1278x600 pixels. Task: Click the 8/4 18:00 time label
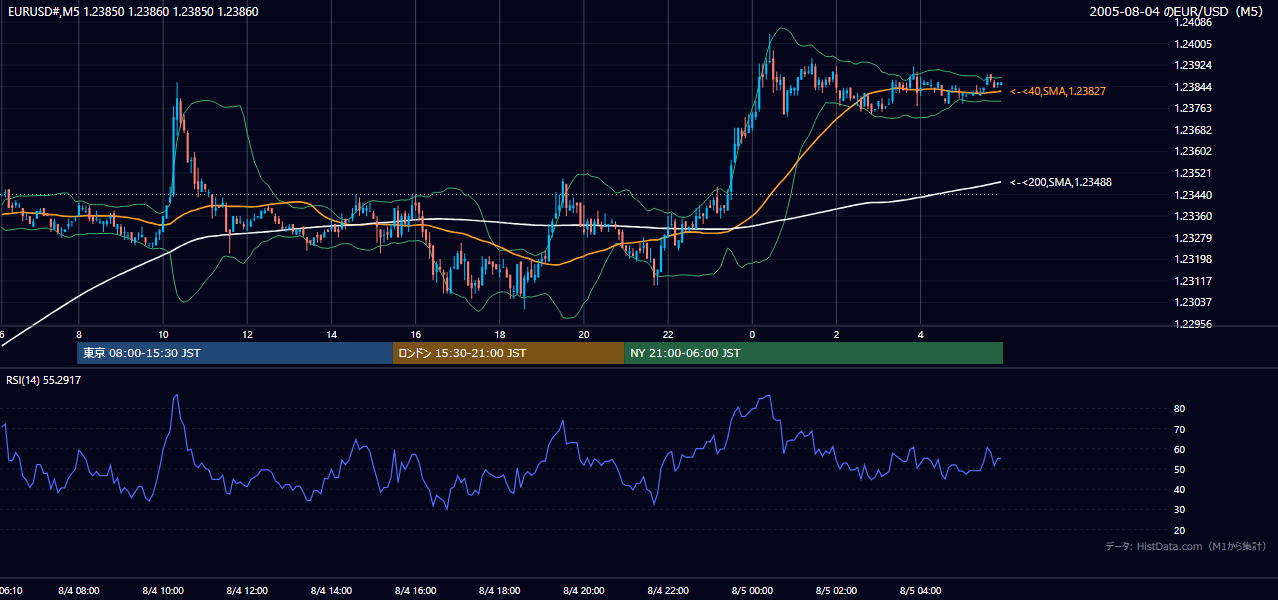(x=500, y=591)
